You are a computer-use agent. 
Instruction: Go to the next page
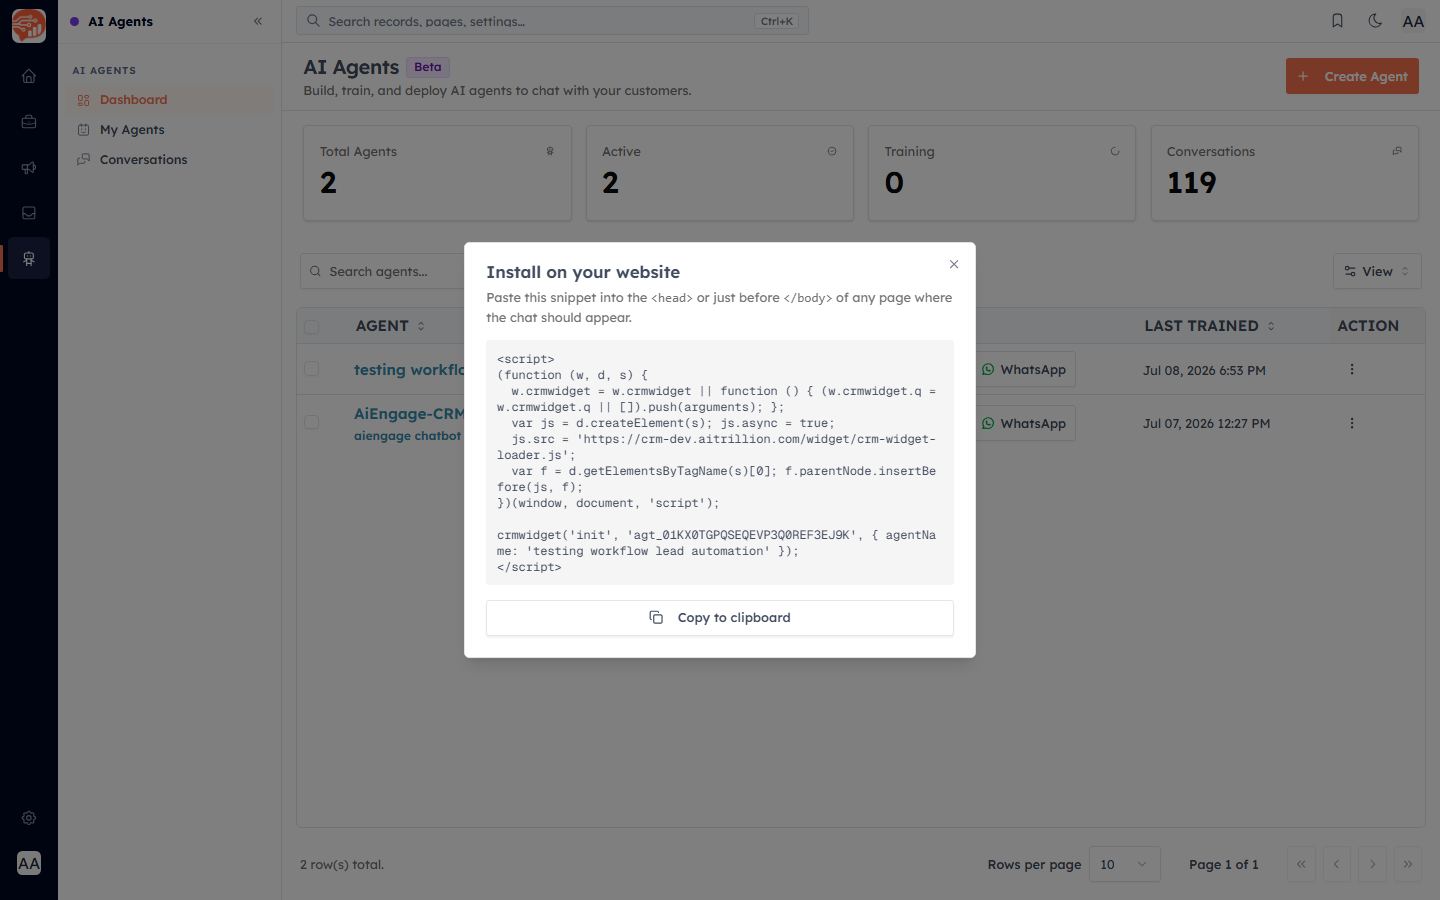tap(1372, 864)
